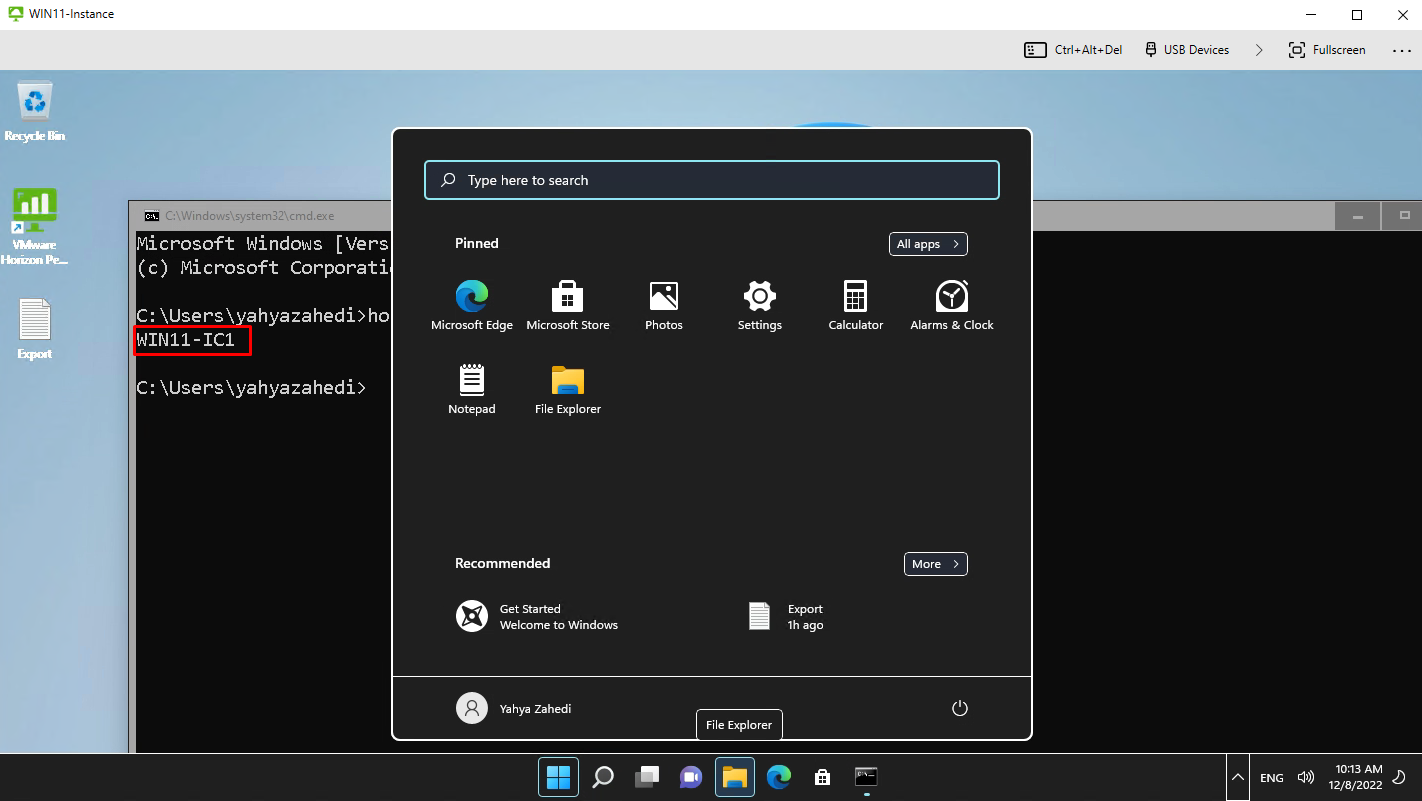Expand More recommended items

pos(934,563)
